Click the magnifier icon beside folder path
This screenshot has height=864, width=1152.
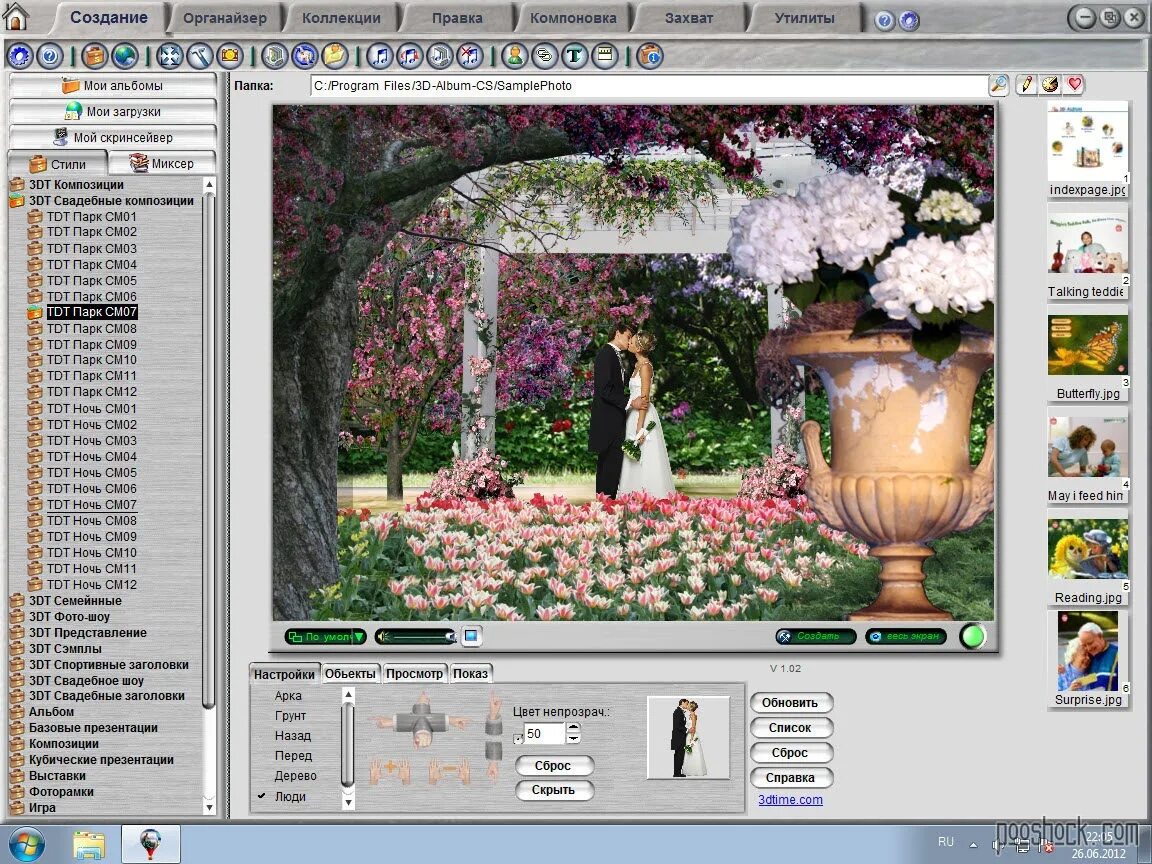click(x=998, y=84)
